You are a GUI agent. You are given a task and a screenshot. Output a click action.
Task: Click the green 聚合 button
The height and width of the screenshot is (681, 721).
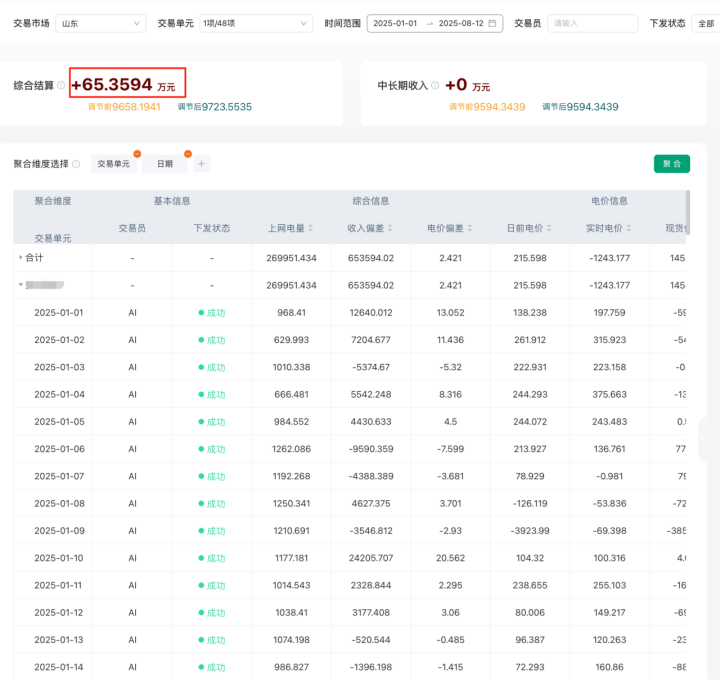671,164
